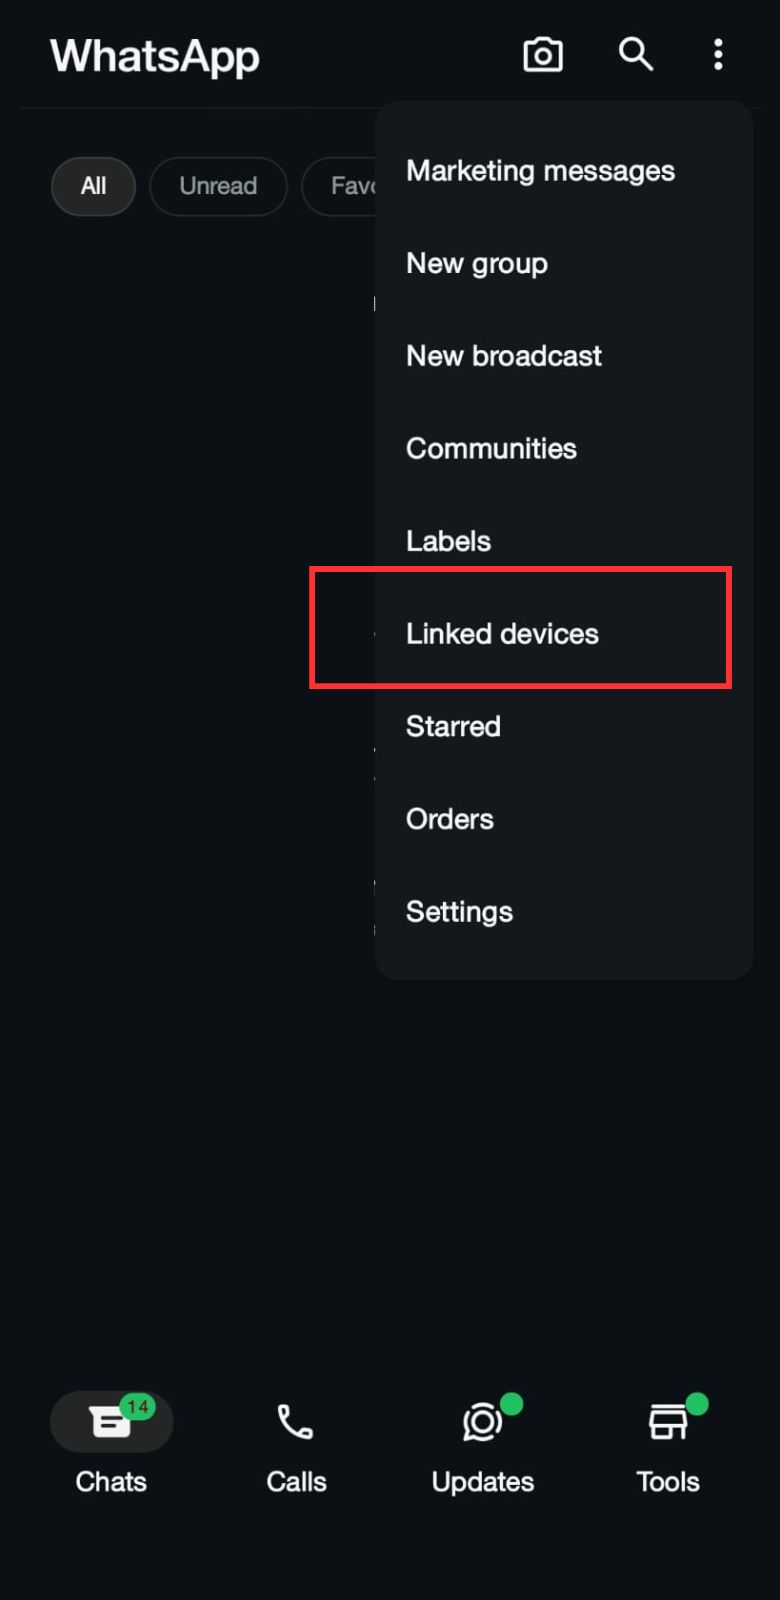
Task: Open the Chats tab icon
Action: tap(110, 1422)
